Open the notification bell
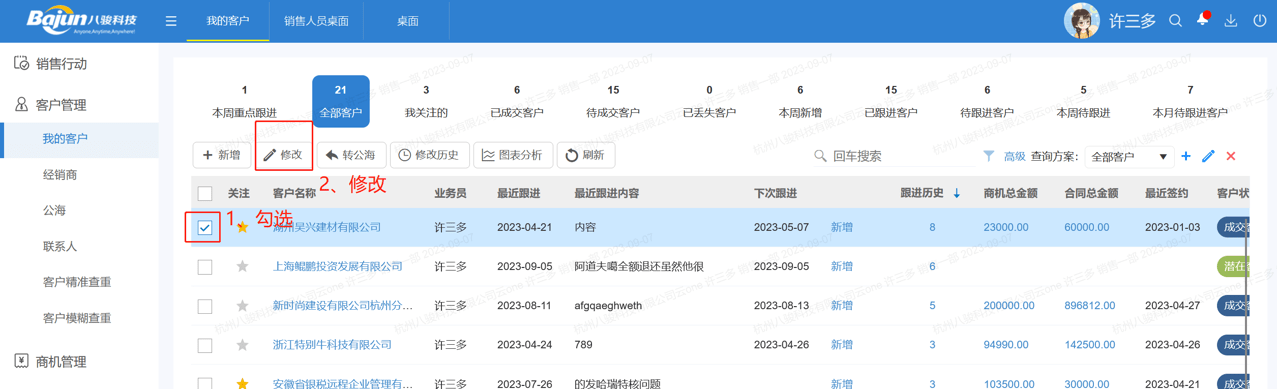The height and width of the screenshot is (389, 1277). click(x=1203, y=20)
